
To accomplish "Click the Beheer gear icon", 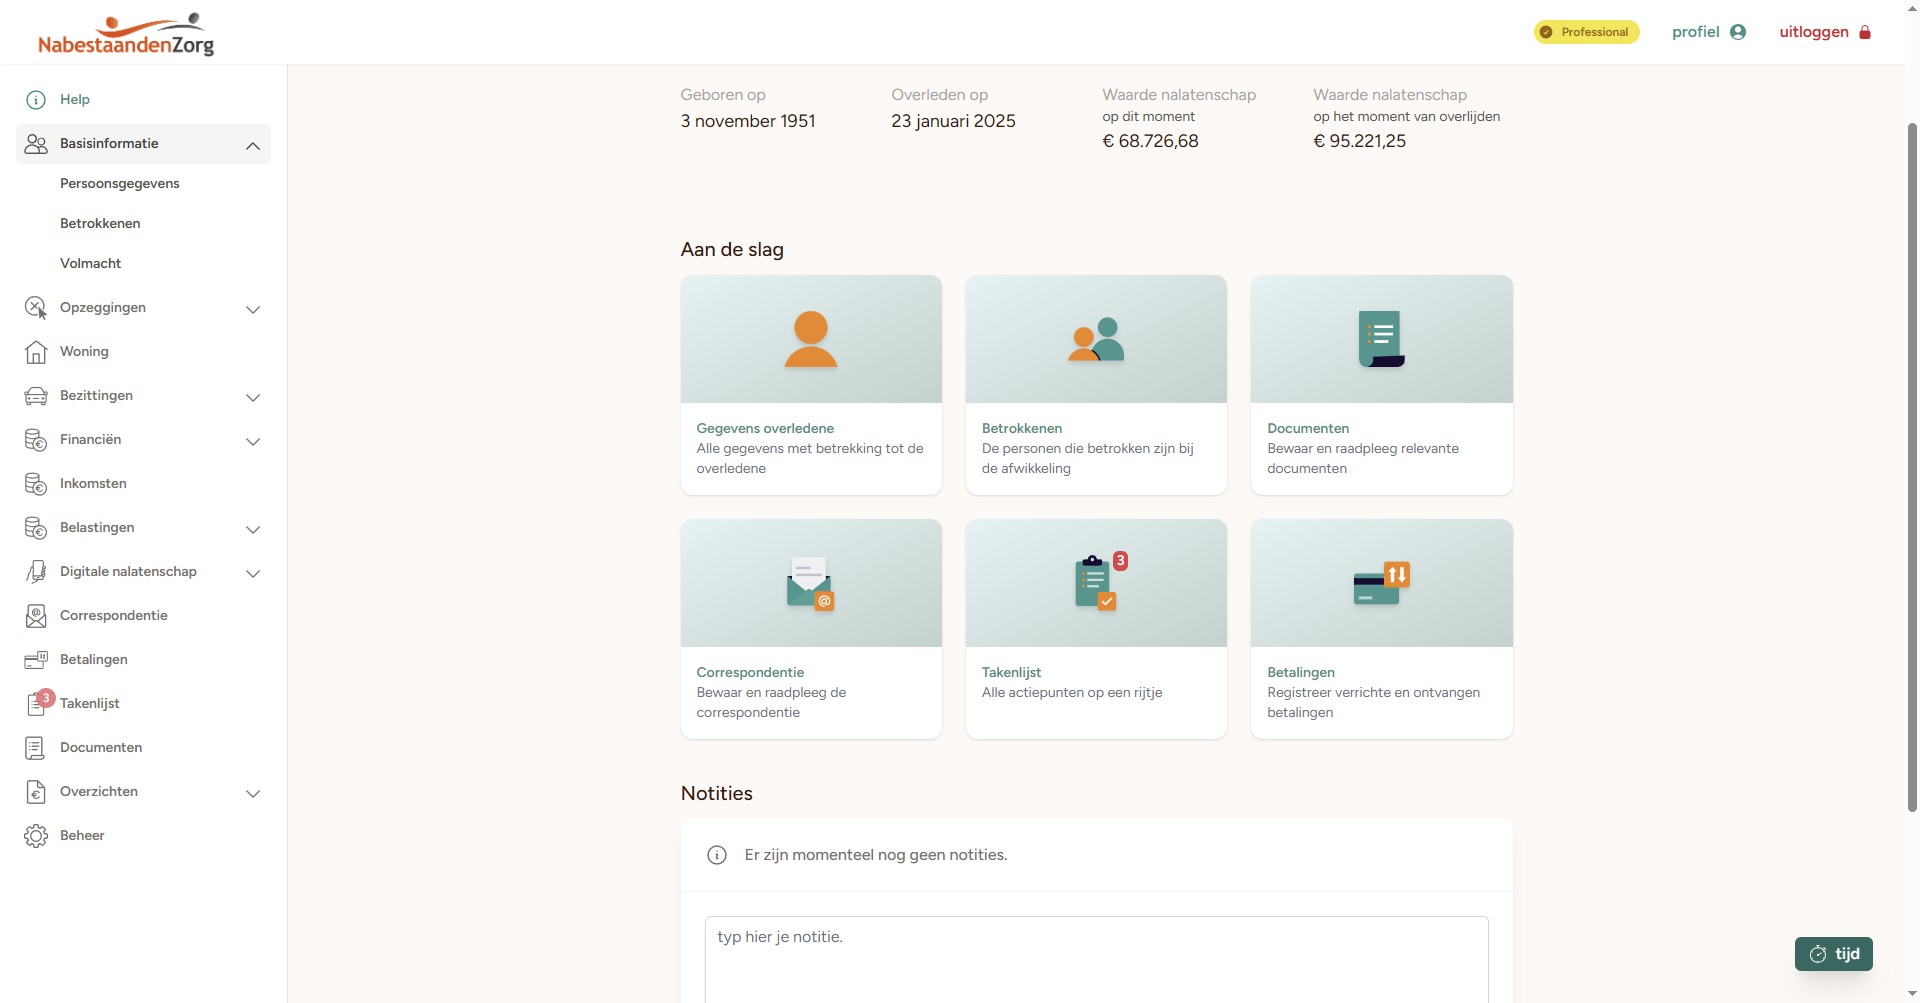I will (x=36, y=836).
